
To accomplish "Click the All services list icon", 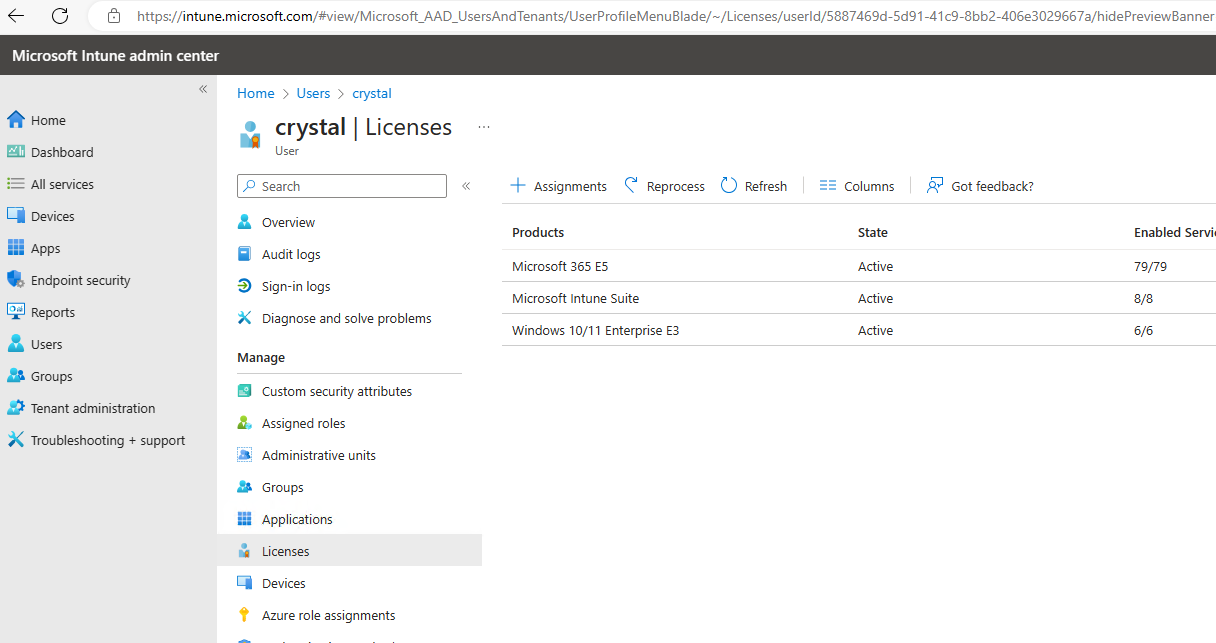I will pyautogui.click(x=15, y=184).
